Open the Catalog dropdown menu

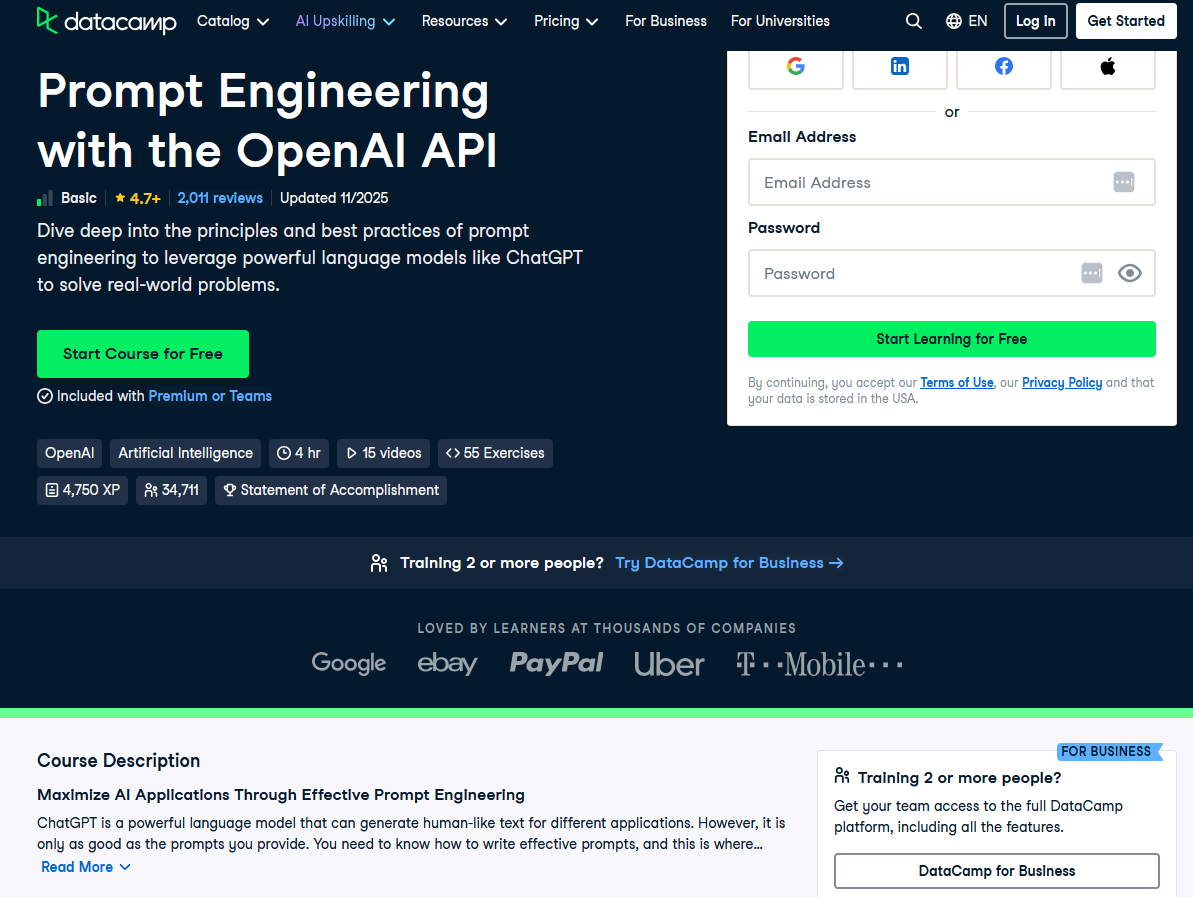tap(233, 21)
